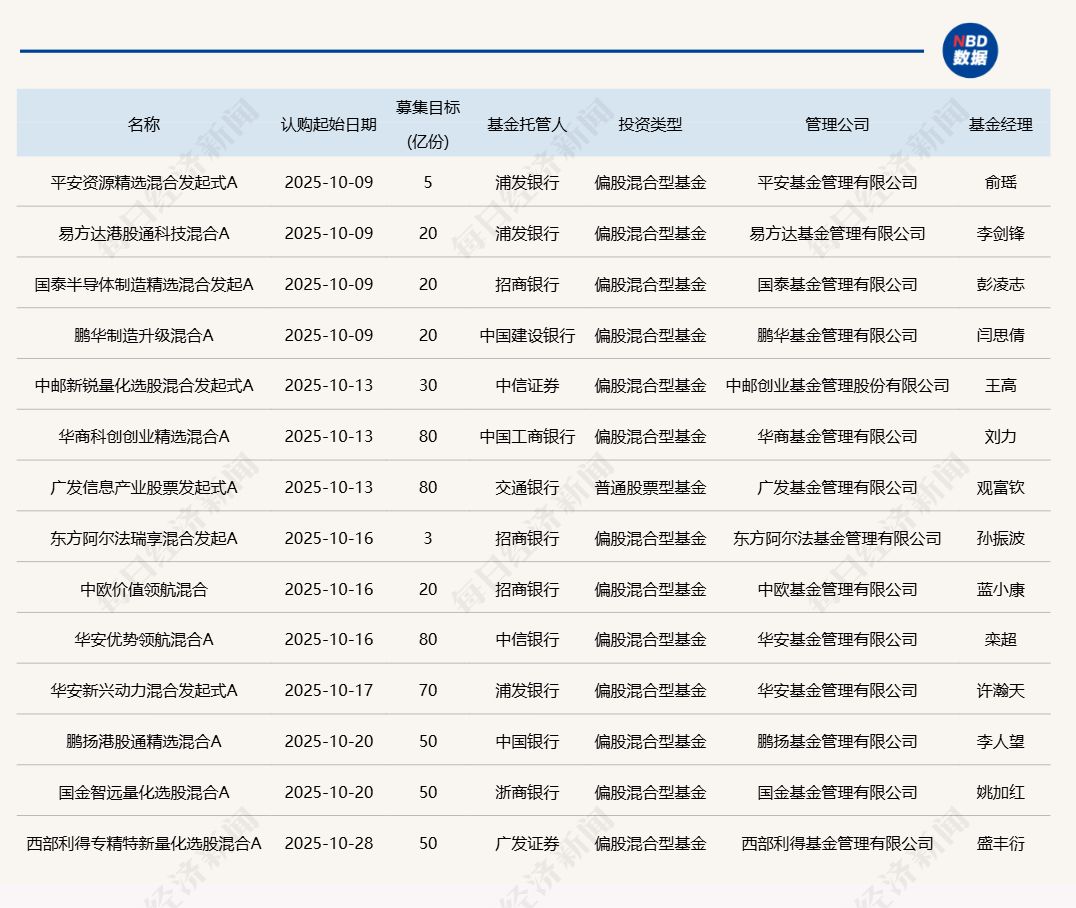Viewport: 1076px width, 908px height.
Task: Select 中欧价值领航混合 fund name
Action: 144,590
